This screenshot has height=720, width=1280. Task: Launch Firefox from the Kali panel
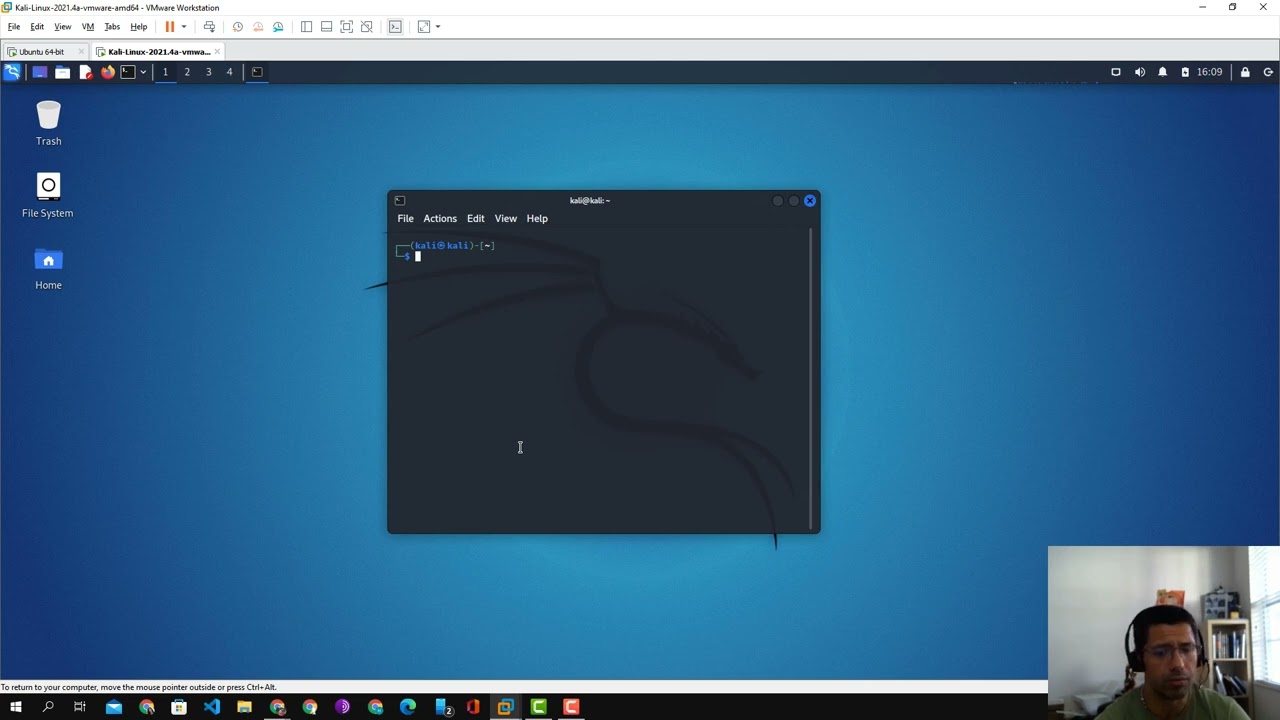(x=108, y=72)
